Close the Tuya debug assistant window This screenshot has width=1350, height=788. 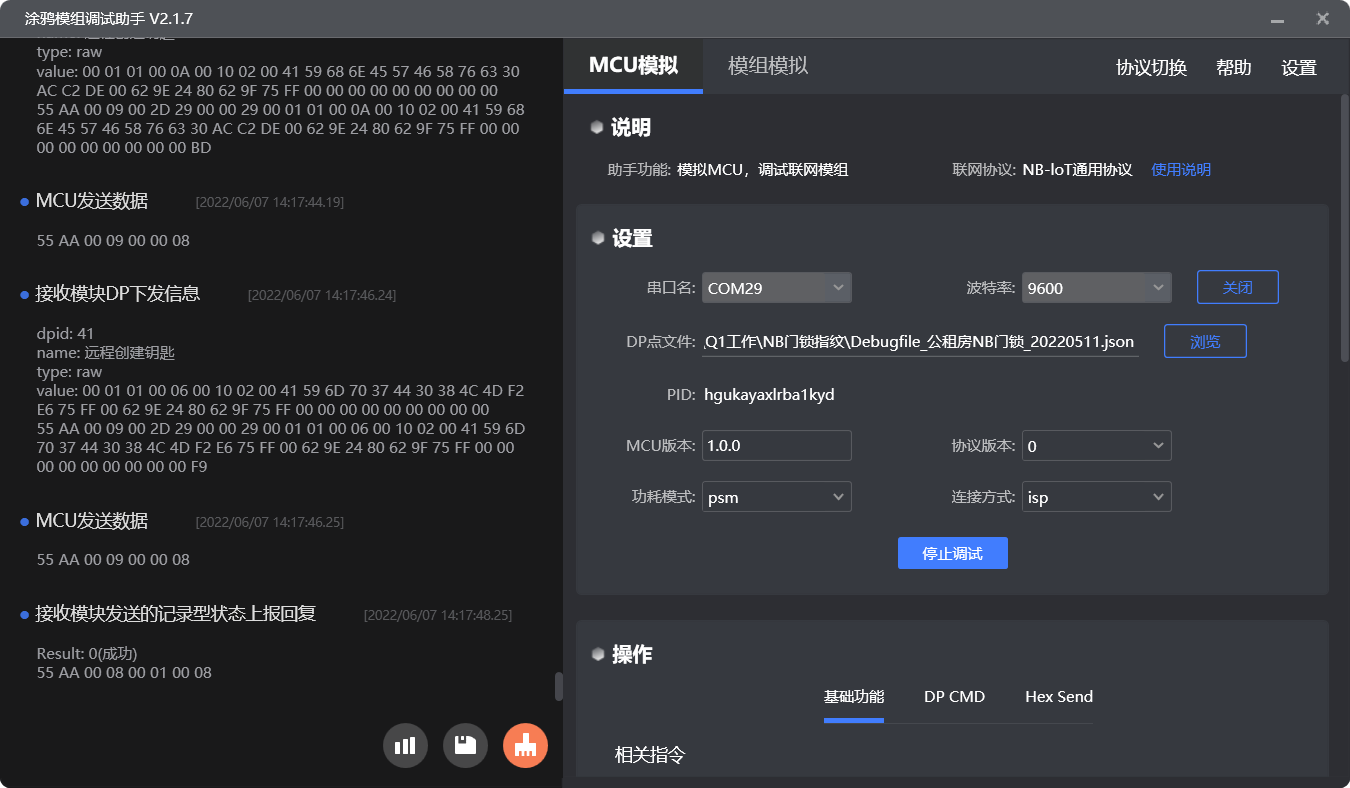[x=1322, y=19]
